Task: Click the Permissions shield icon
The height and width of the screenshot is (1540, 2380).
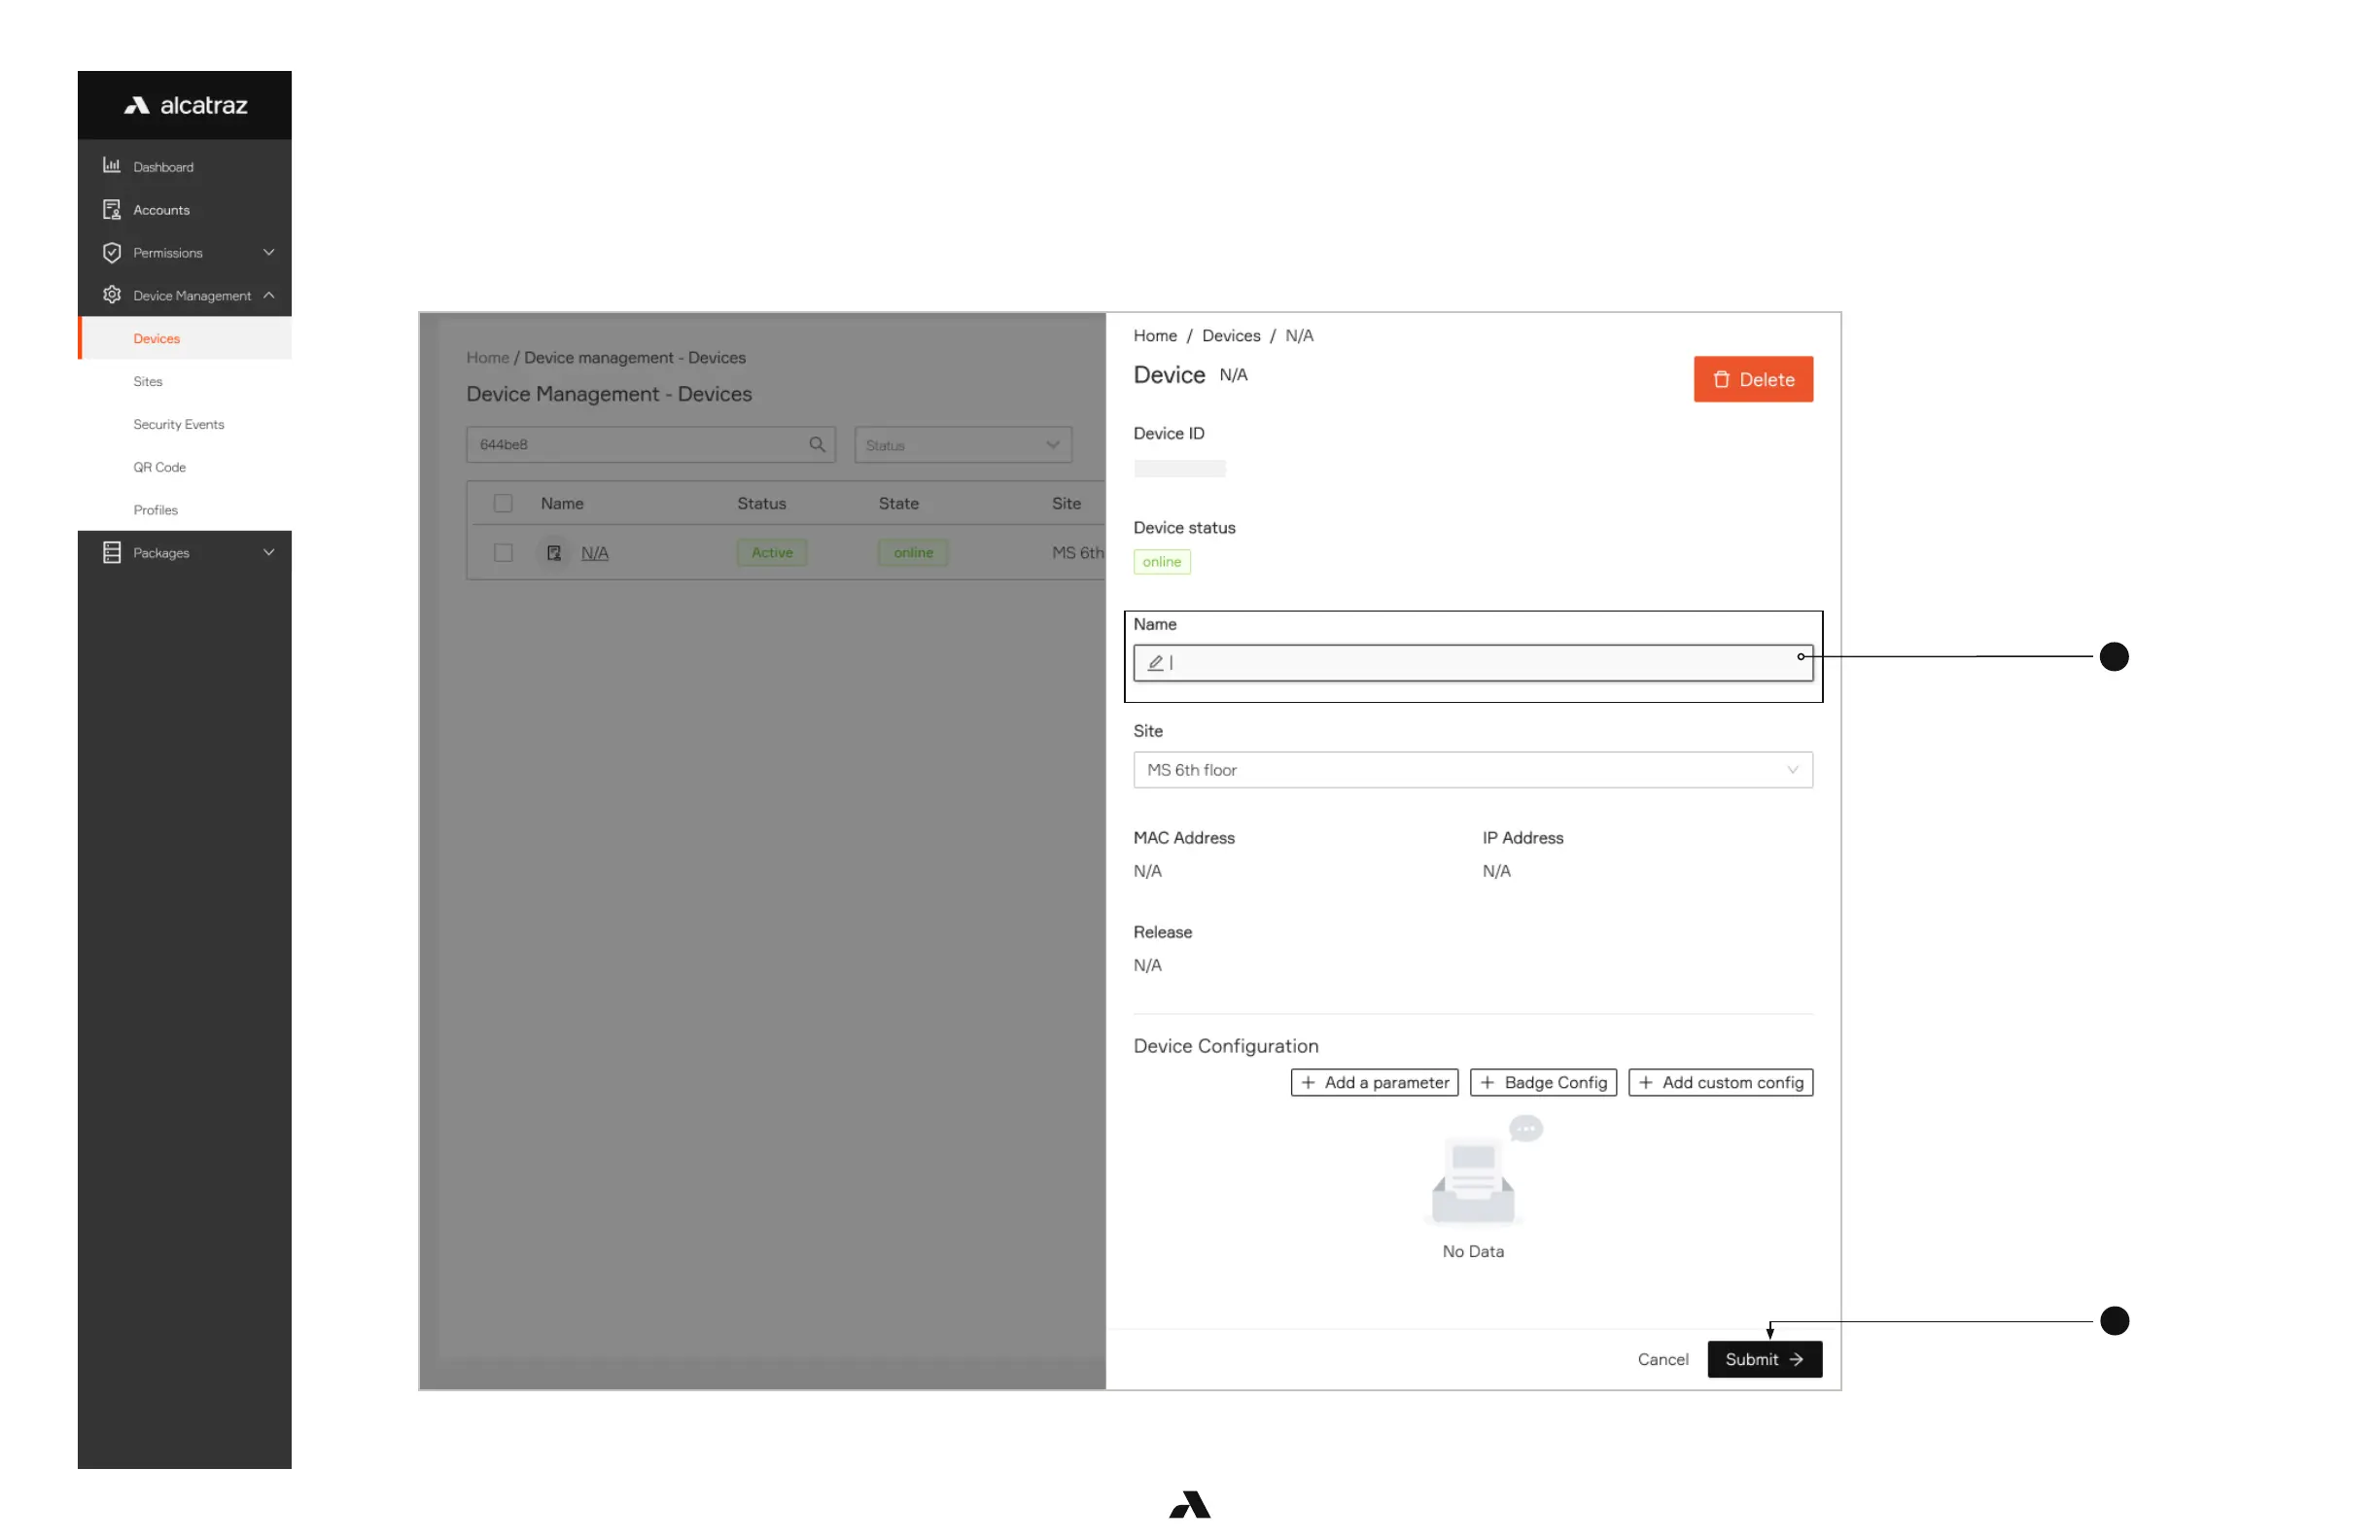Action: [111, 252]
